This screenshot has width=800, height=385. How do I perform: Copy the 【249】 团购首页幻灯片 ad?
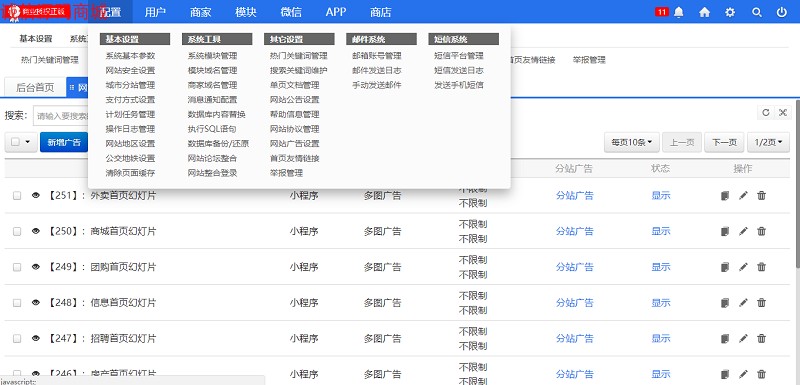[725, 267]
